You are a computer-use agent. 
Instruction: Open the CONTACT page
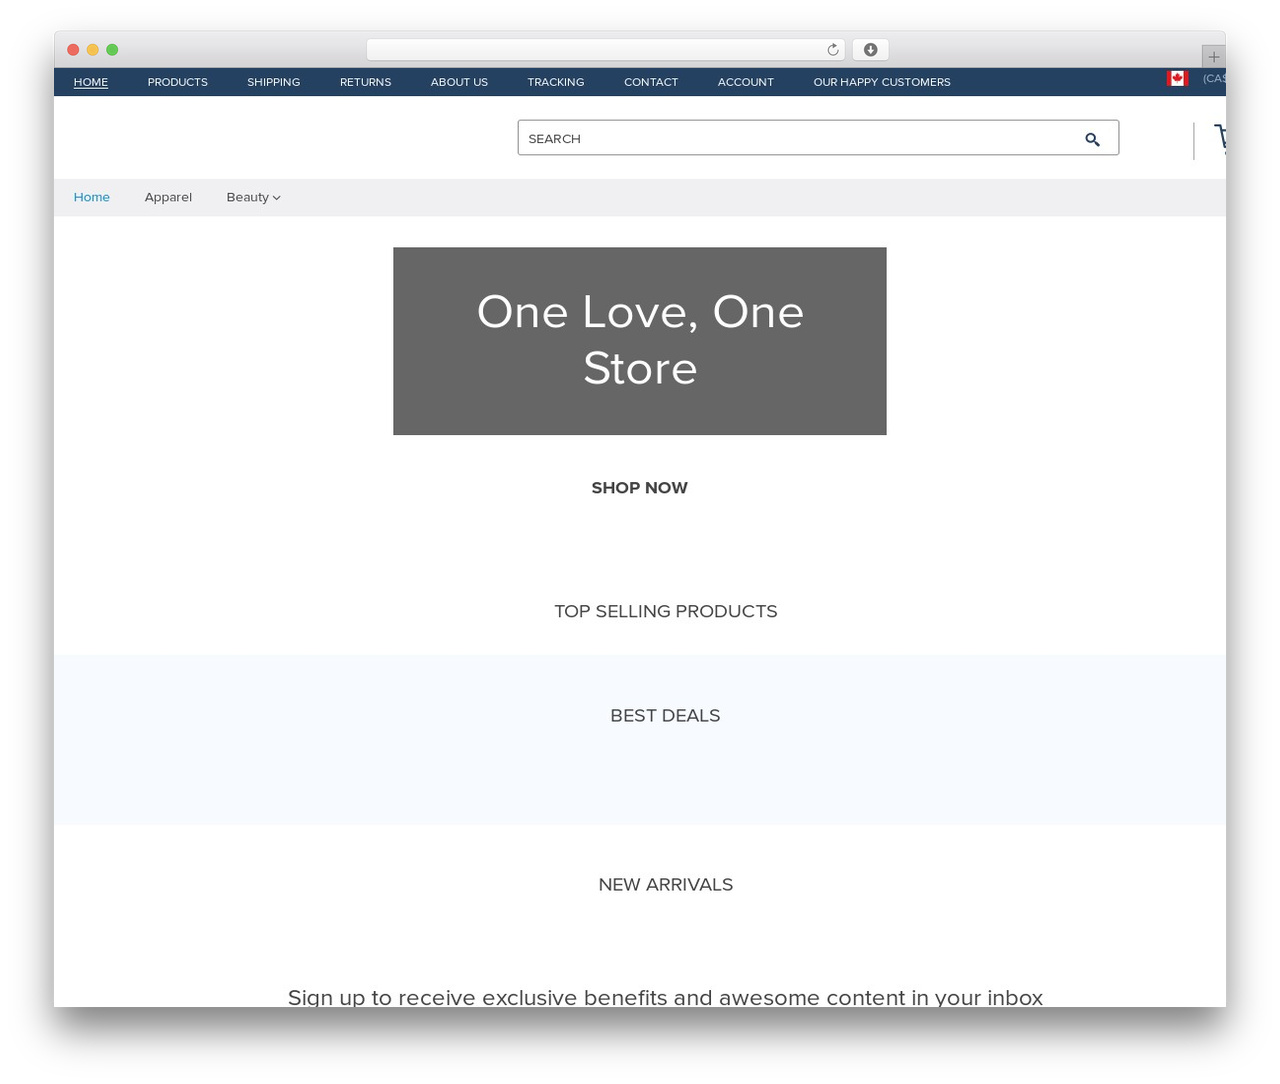click(x=651, y=82)
